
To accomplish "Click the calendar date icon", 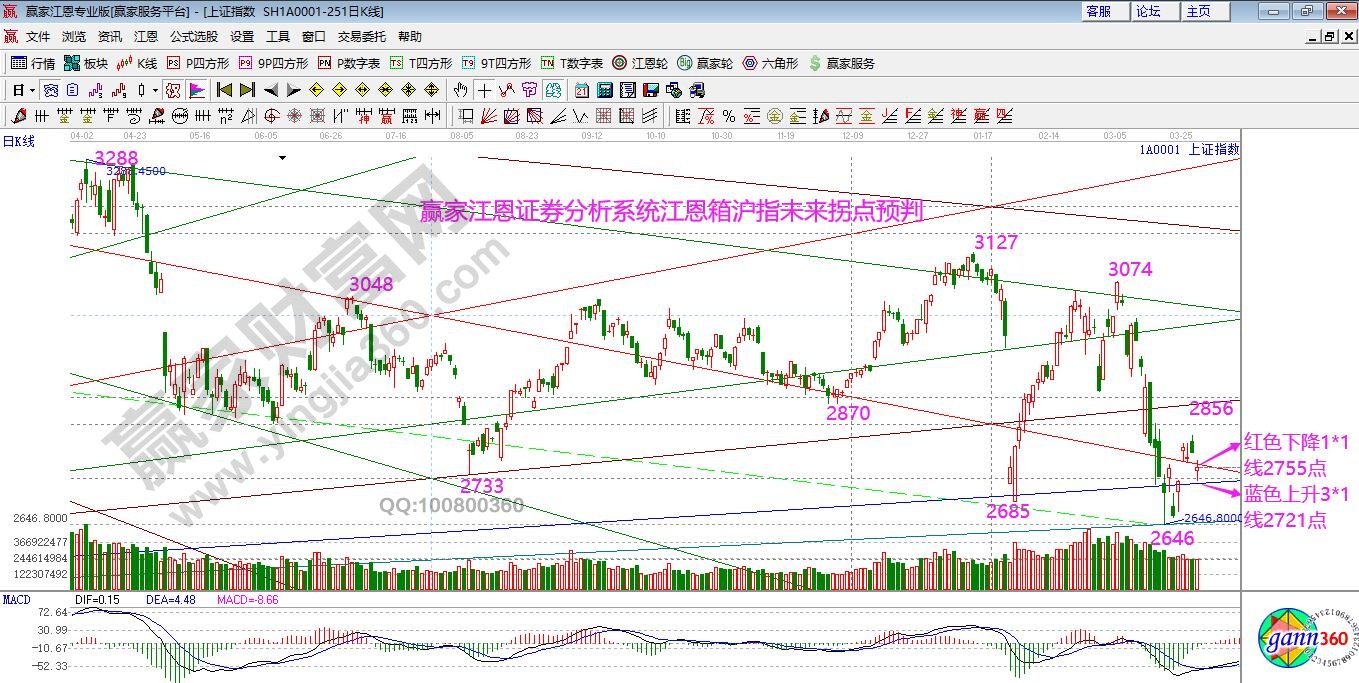I will pyautogui.click(x=581, y=90).
